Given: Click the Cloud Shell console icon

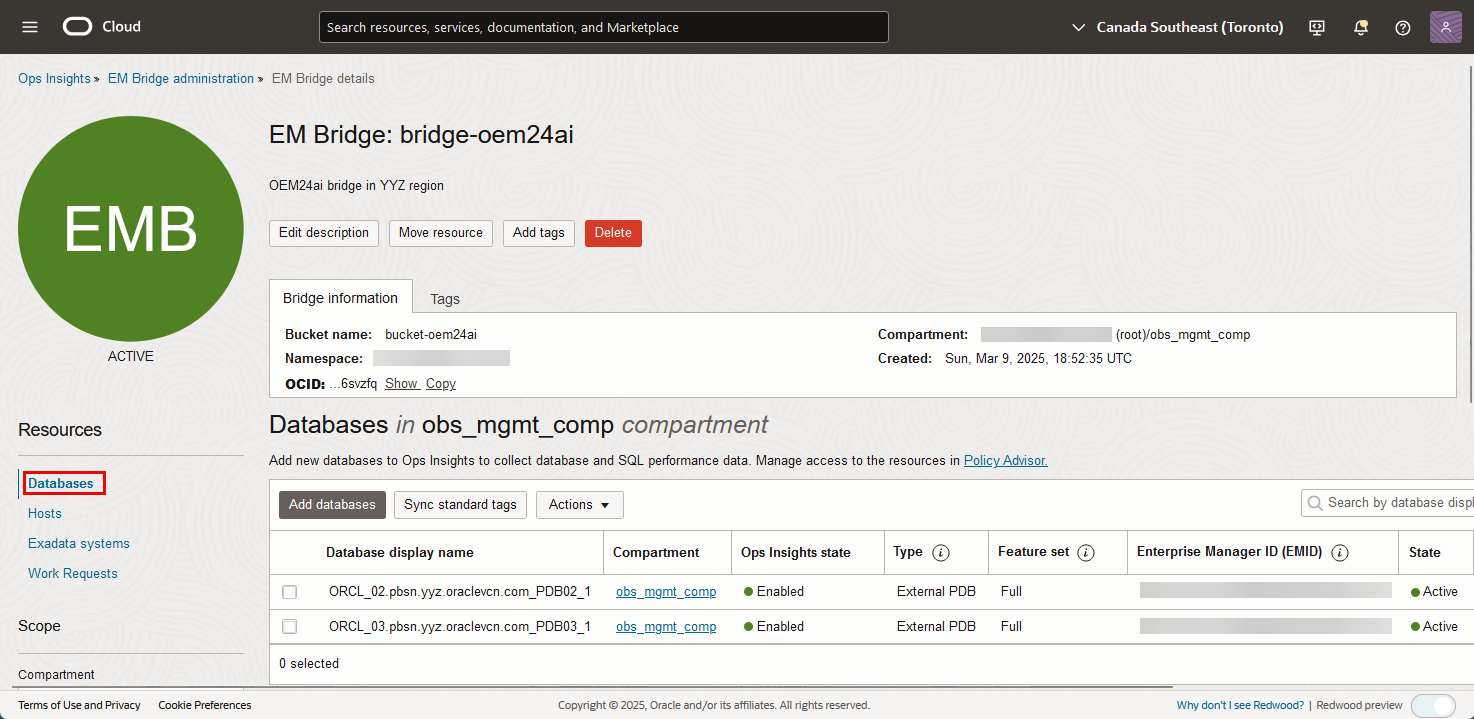Looking at the screenshot, I should [x=1316, y=27].
